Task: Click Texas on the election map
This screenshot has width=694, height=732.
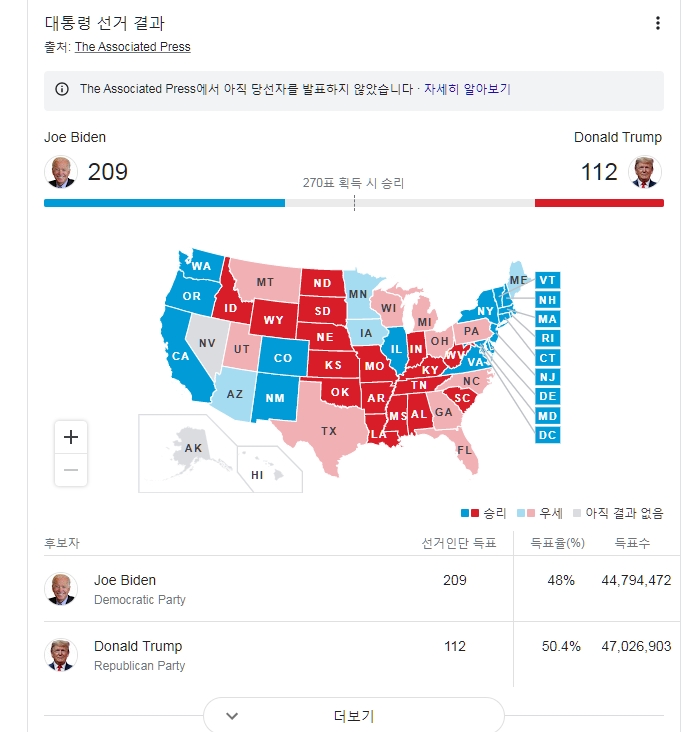Action: [328, 431]
